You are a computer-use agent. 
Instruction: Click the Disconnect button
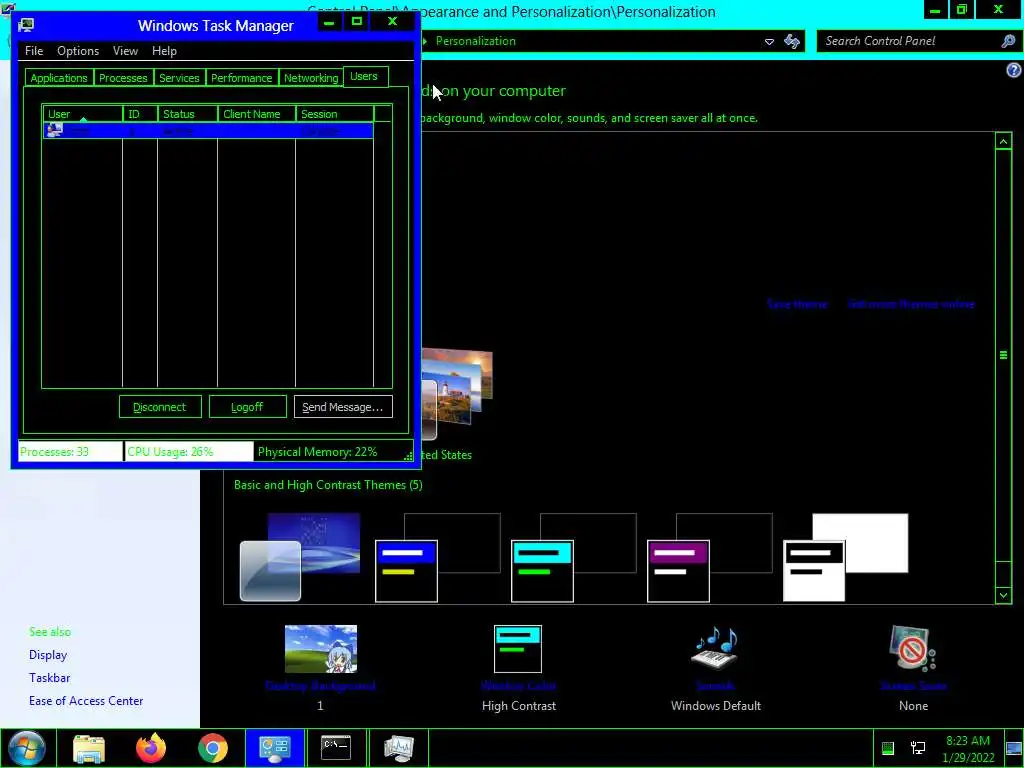click(x=160, y=407)
